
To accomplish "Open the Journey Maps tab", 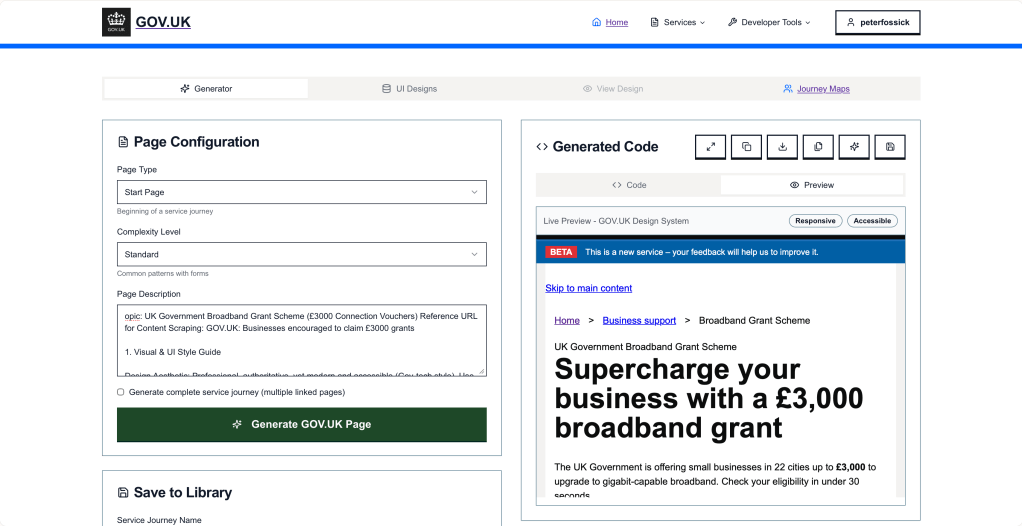I will [816, 89].
